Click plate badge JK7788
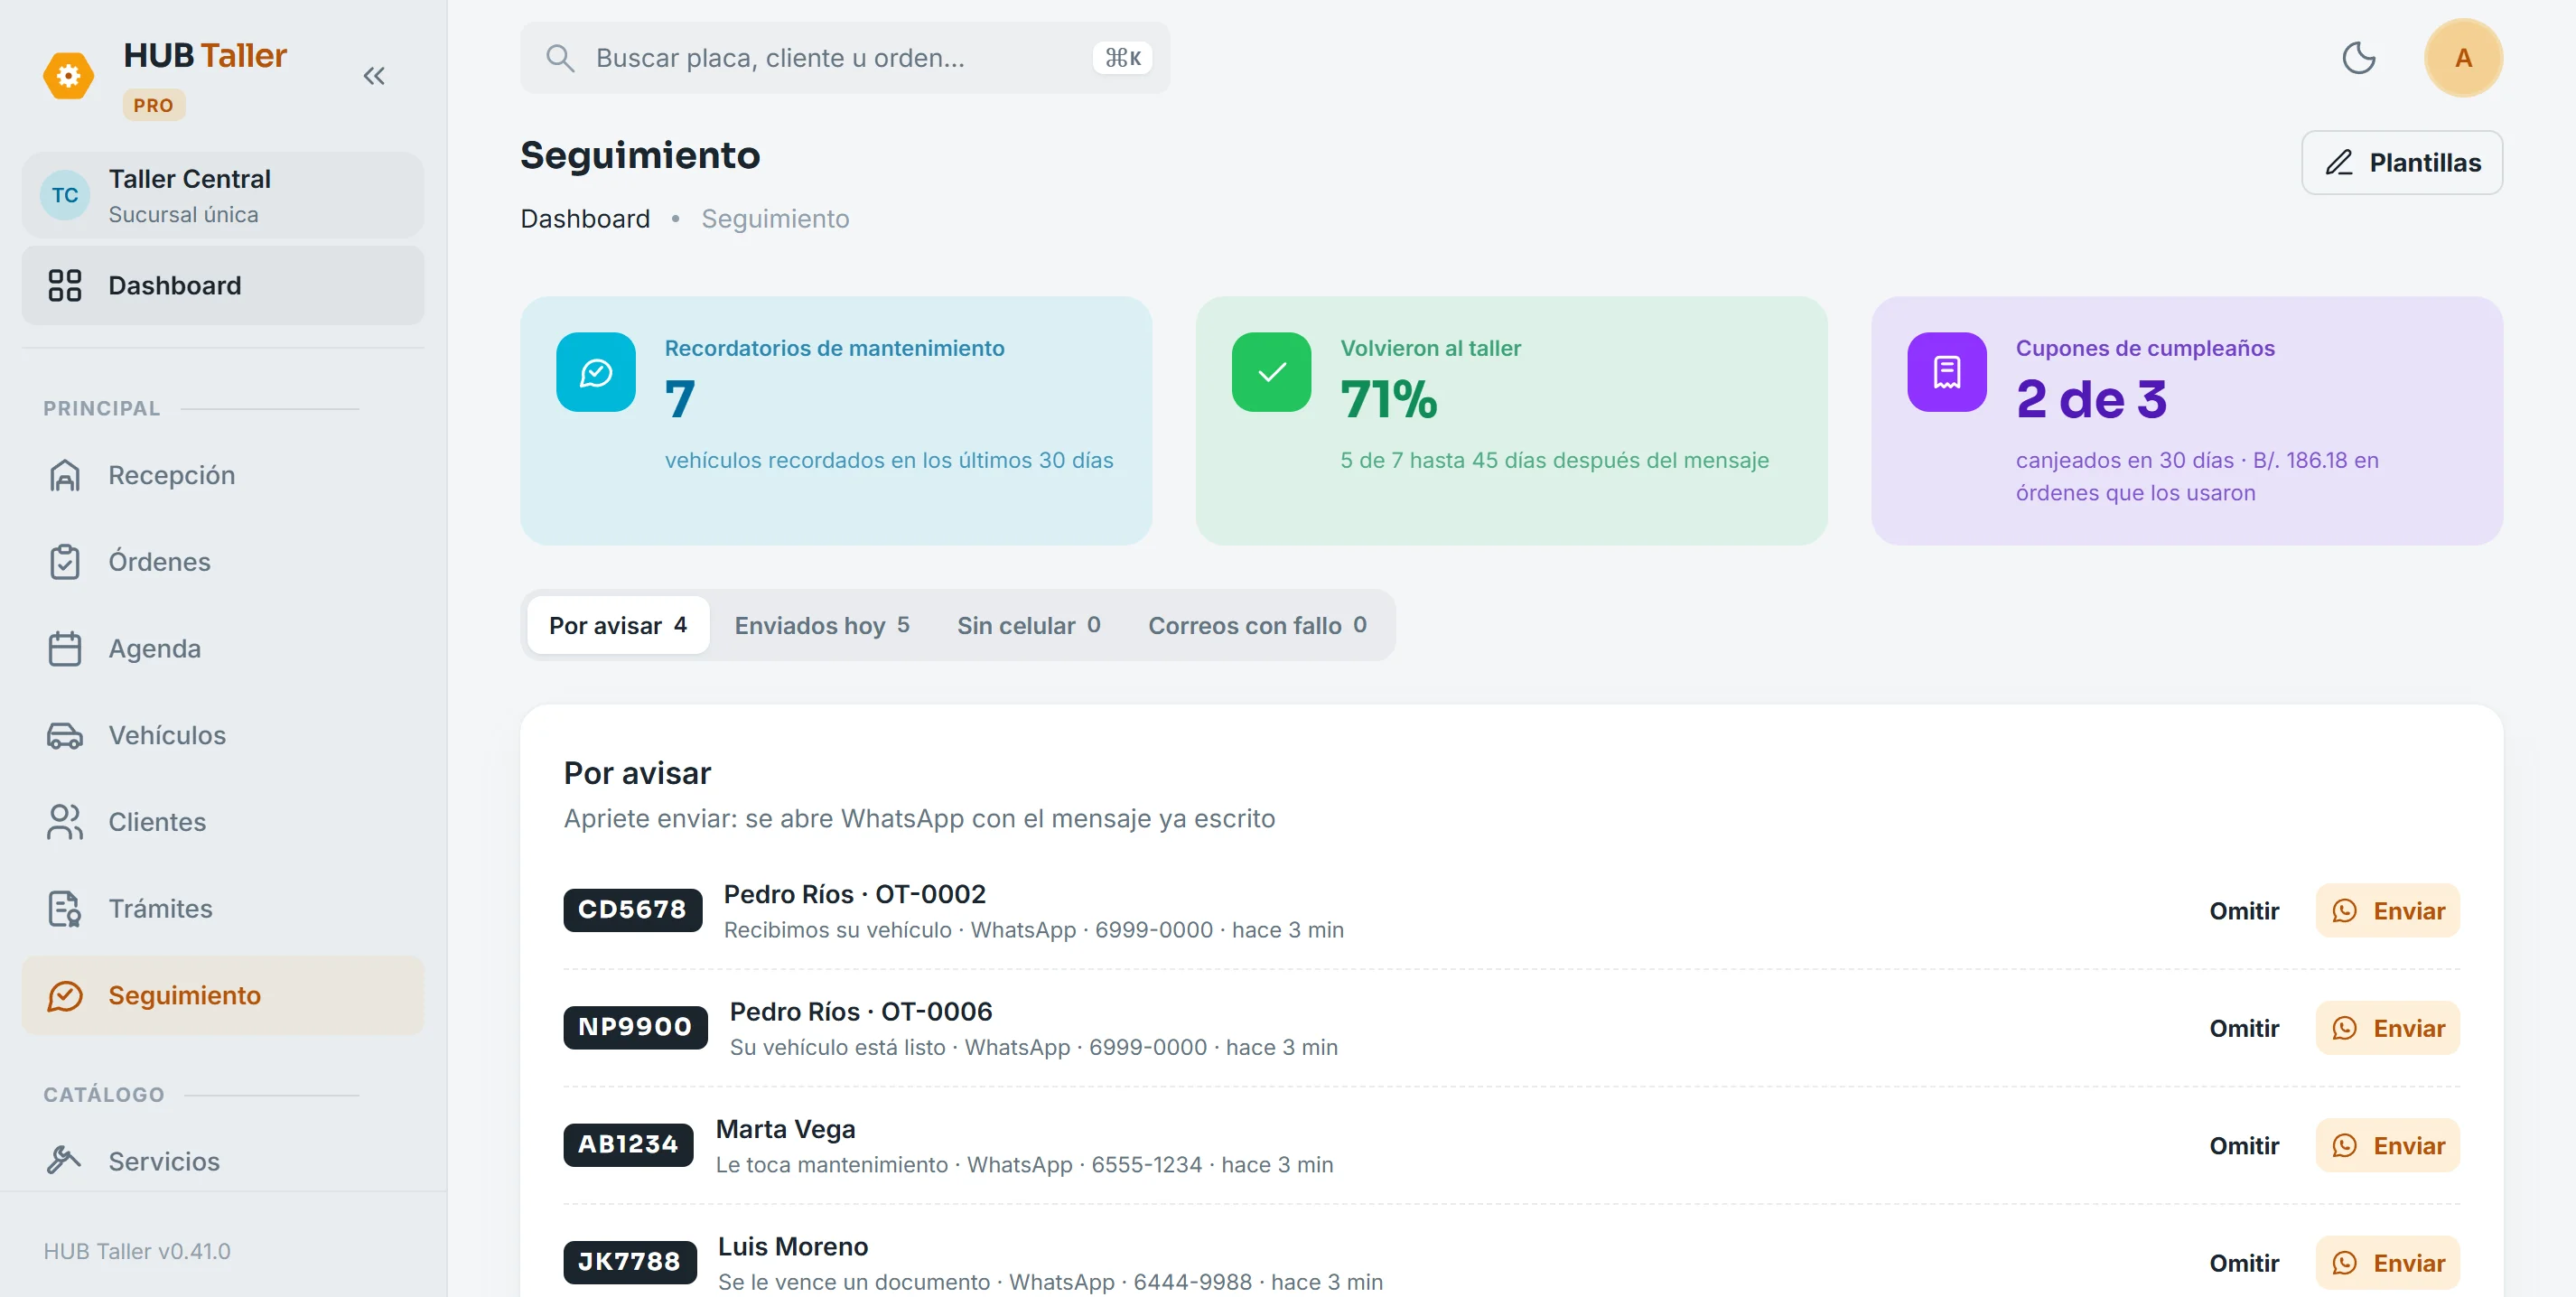The height and width of the screenshot is (1297, 2576). (x=629, y=1262)
